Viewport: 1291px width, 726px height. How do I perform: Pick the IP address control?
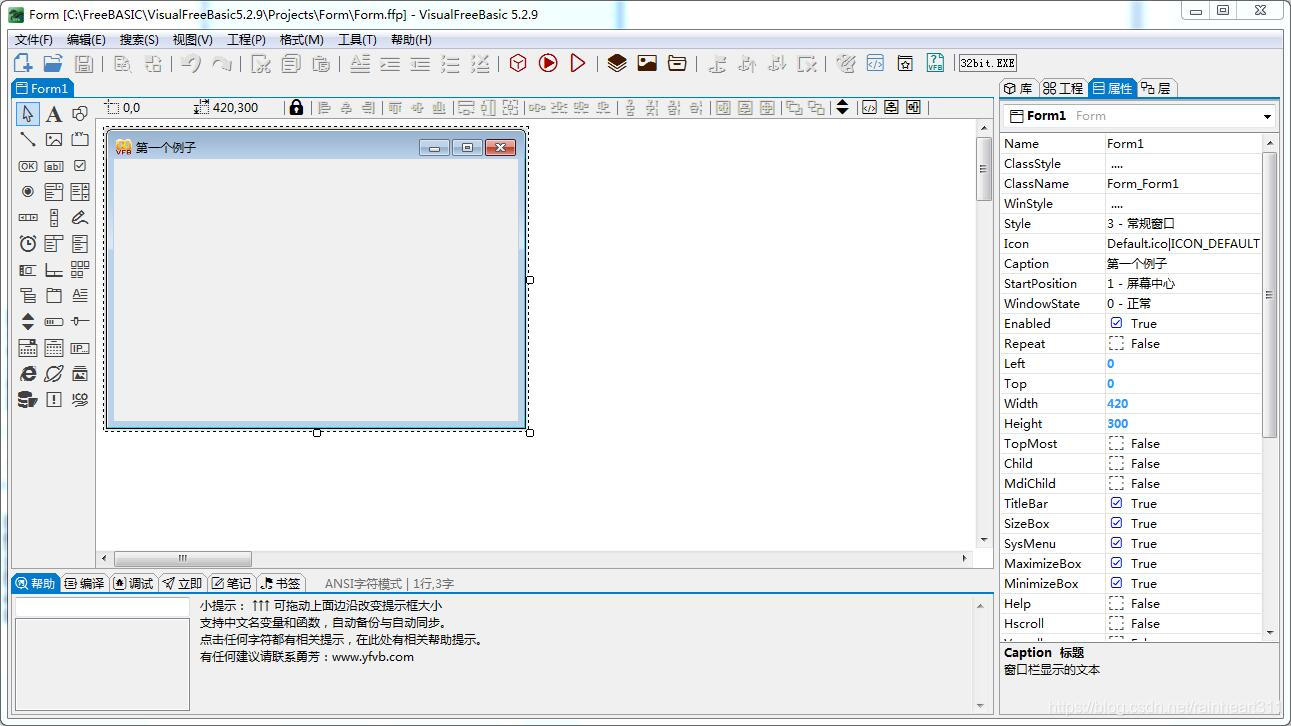pos(80,348)
